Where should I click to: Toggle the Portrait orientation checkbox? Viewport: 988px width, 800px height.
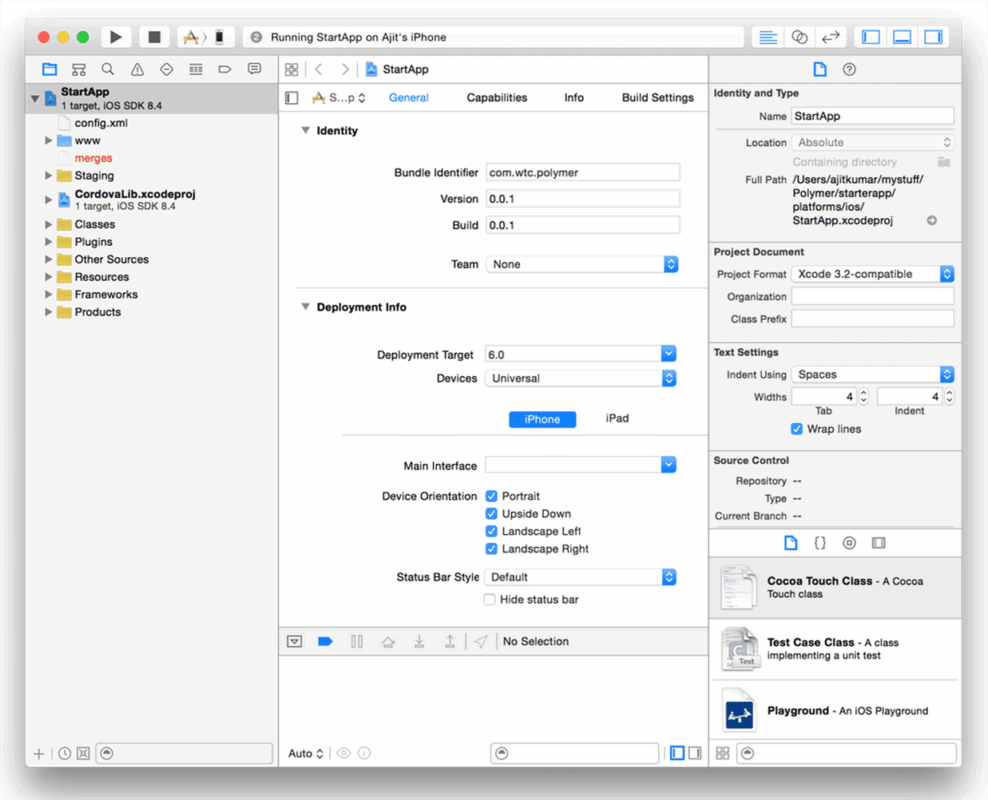coord(491,496)
